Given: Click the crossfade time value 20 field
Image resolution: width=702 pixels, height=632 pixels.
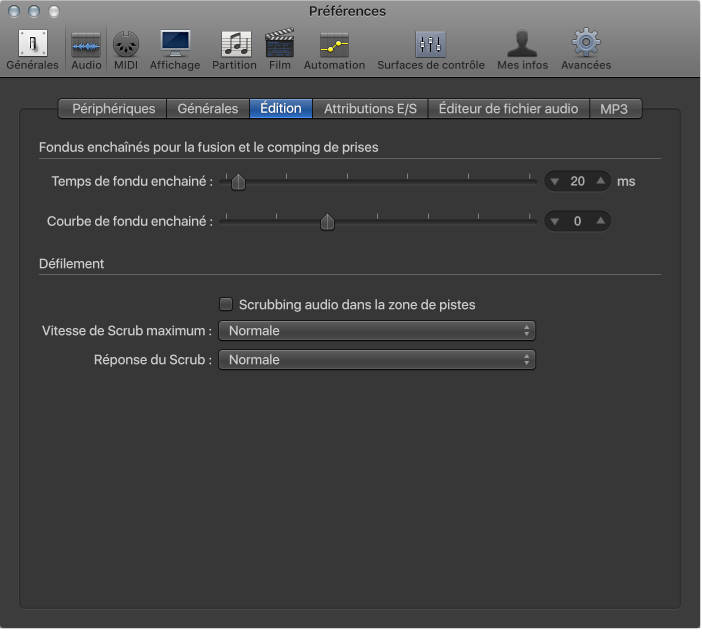Looking at the screenshot, I should click(578, 181).
